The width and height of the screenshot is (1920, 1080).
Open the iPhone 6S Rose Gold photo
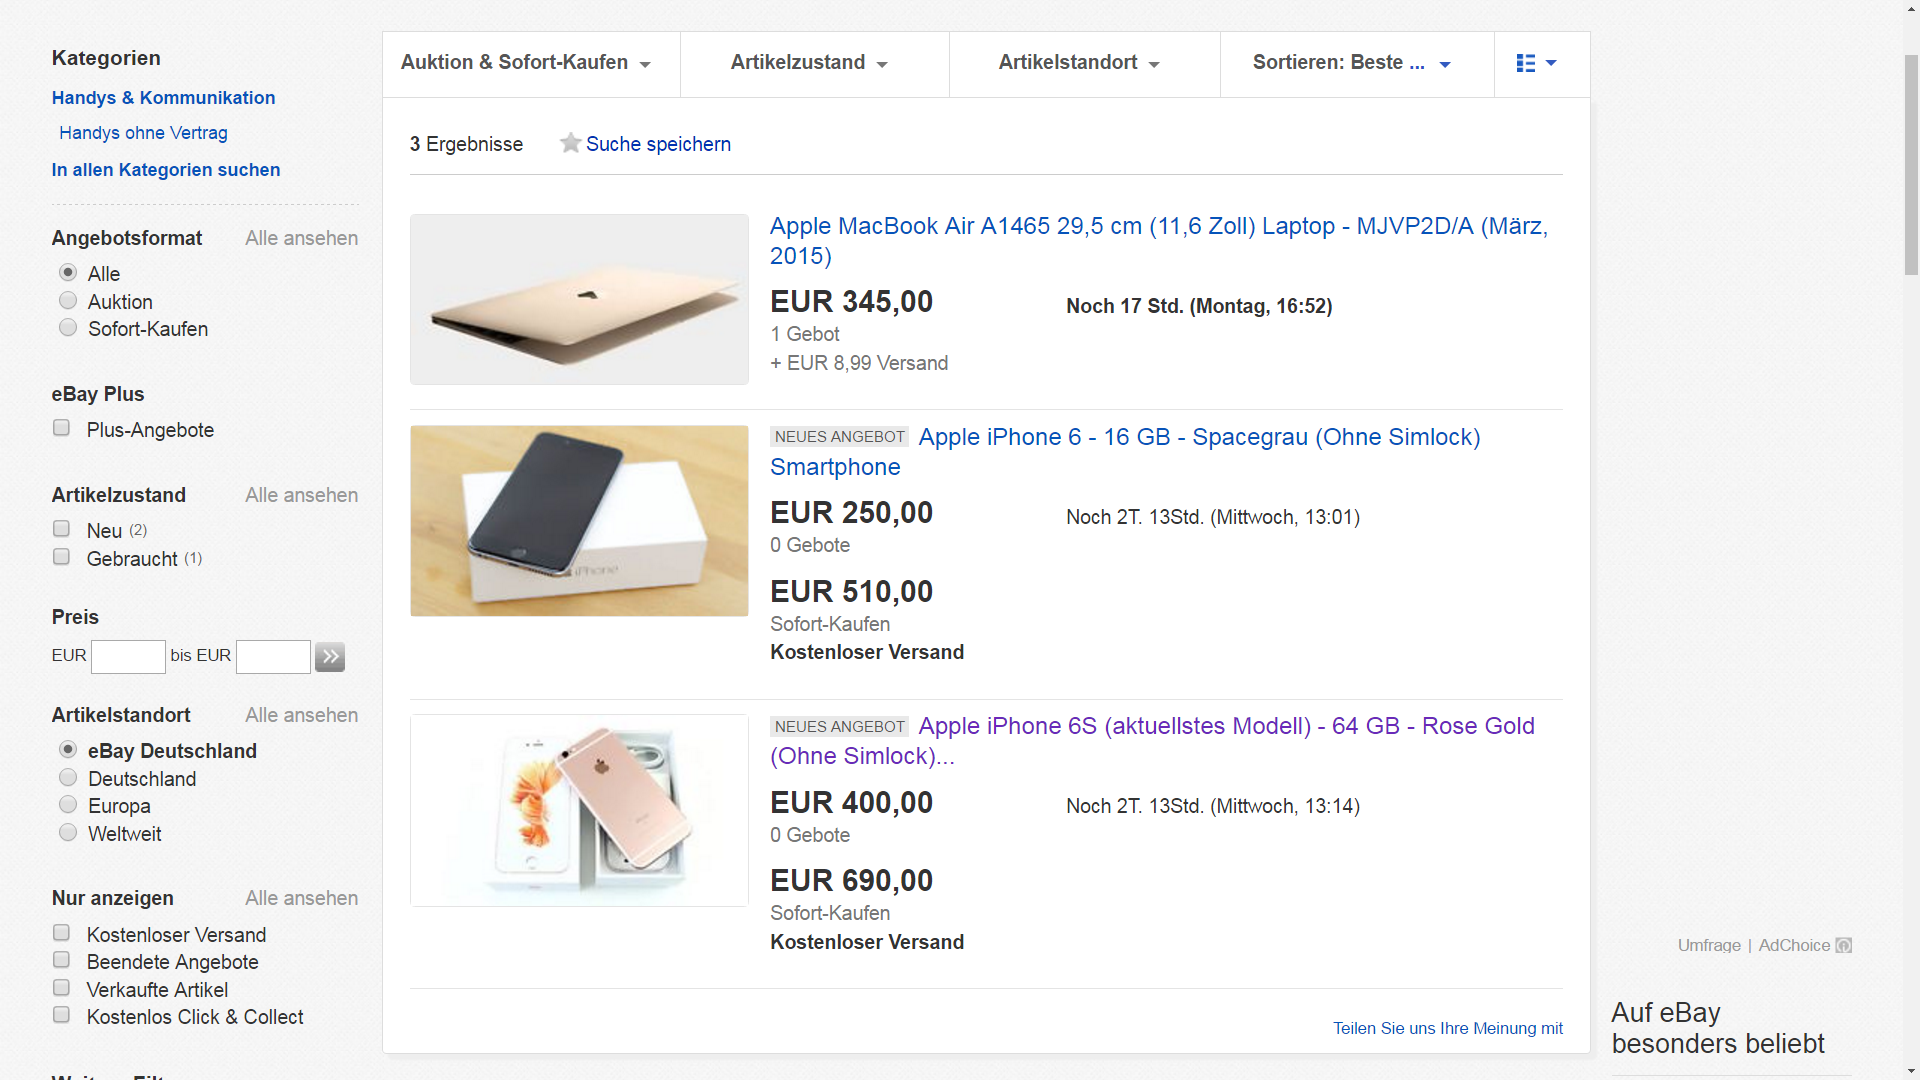click(x=579, y=810)
